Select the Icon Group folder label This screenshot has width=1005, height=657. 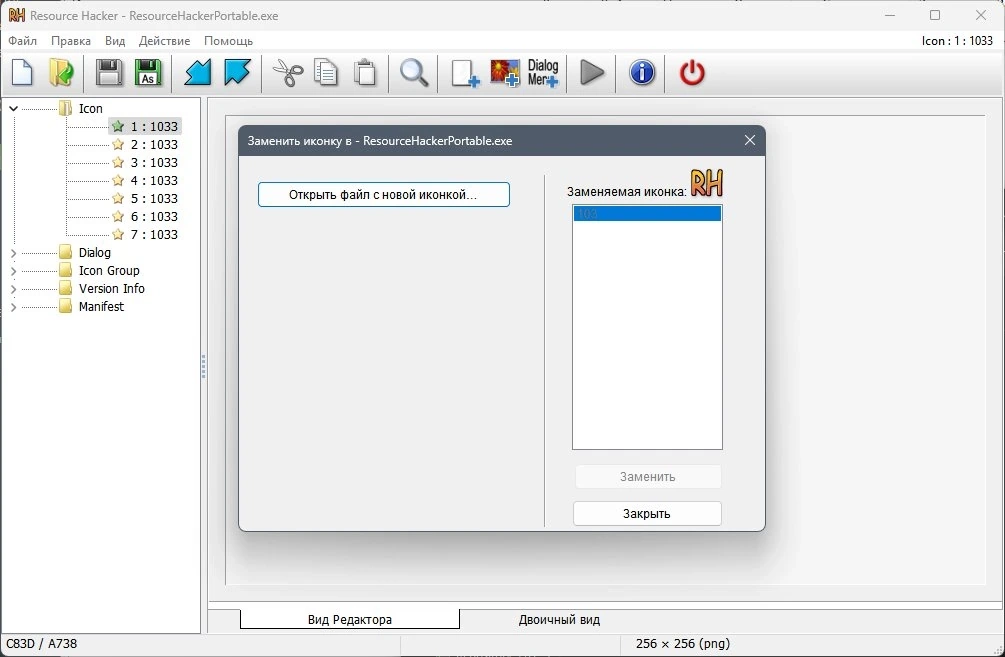pos(109,270)
